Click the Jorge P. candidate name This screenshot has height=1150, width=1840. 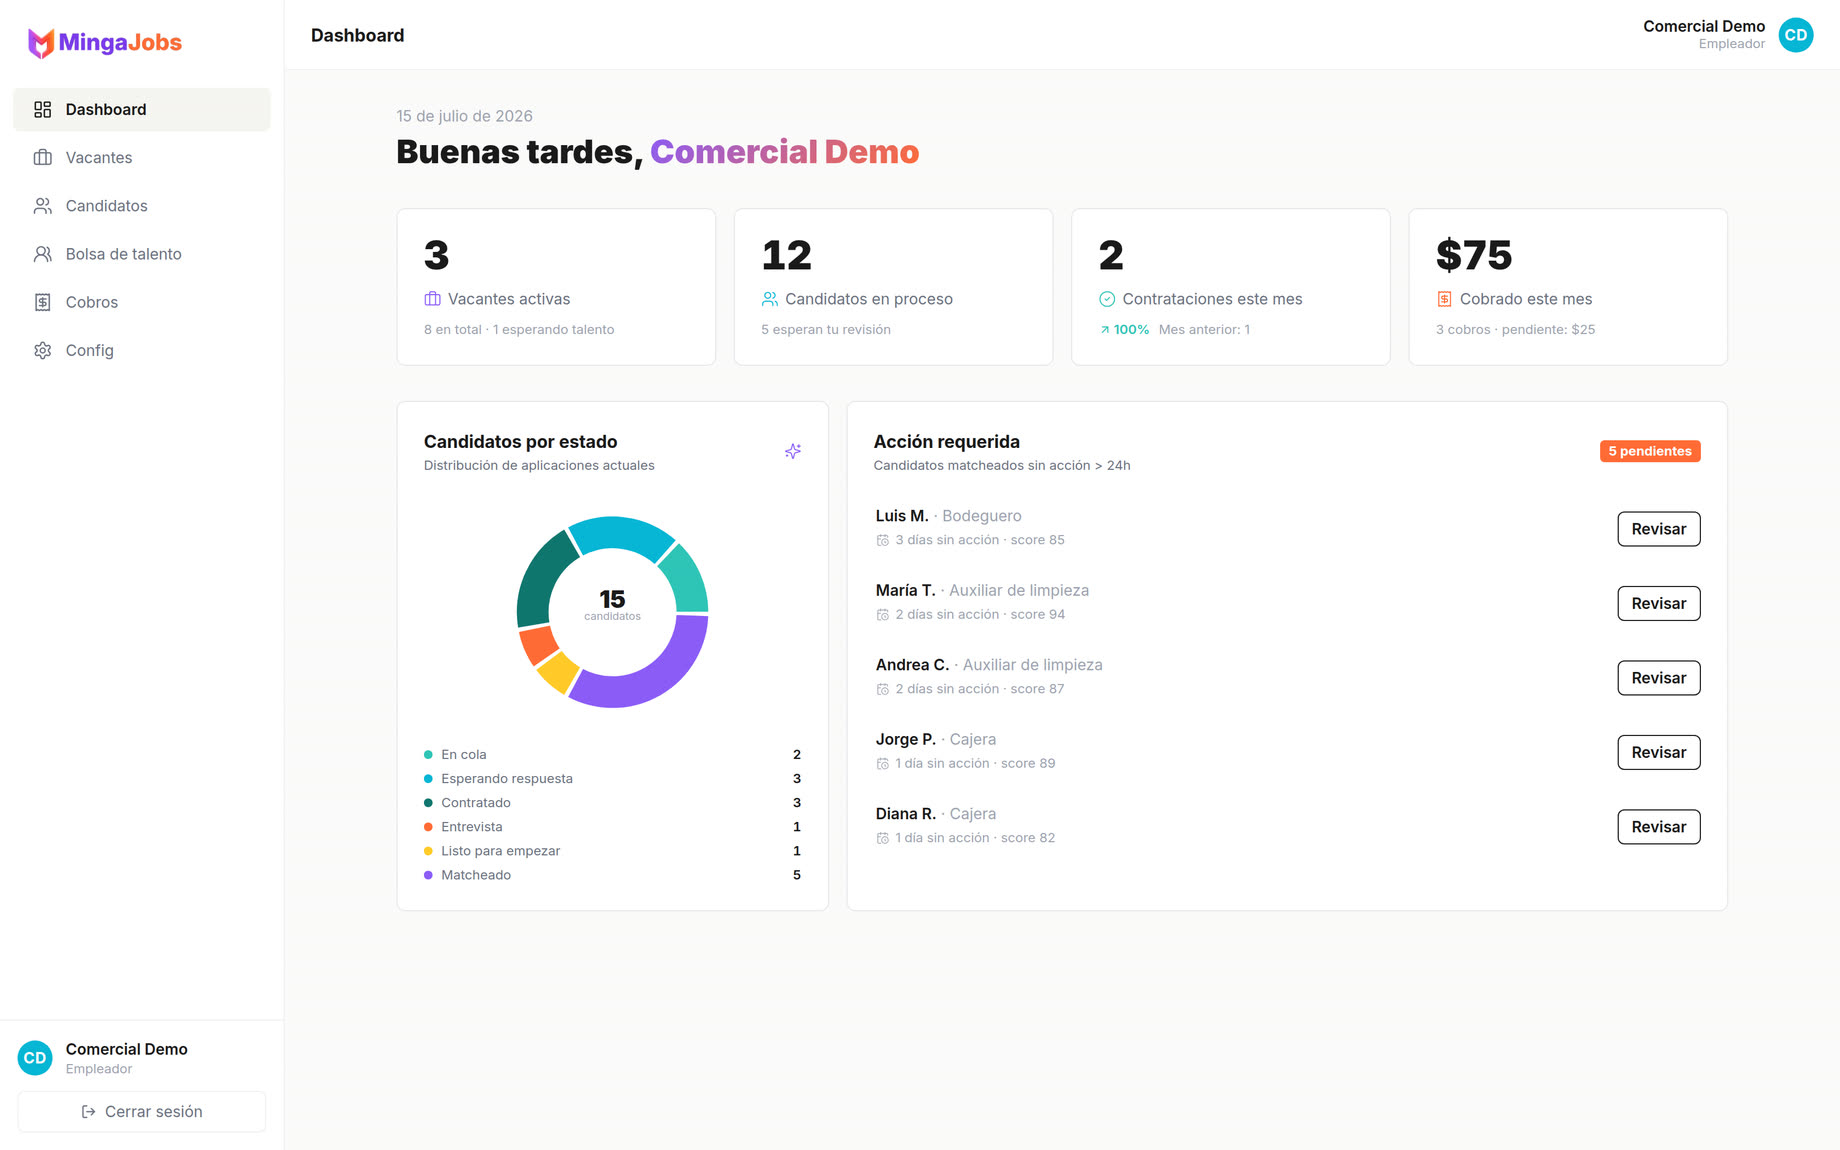point(906,739)
